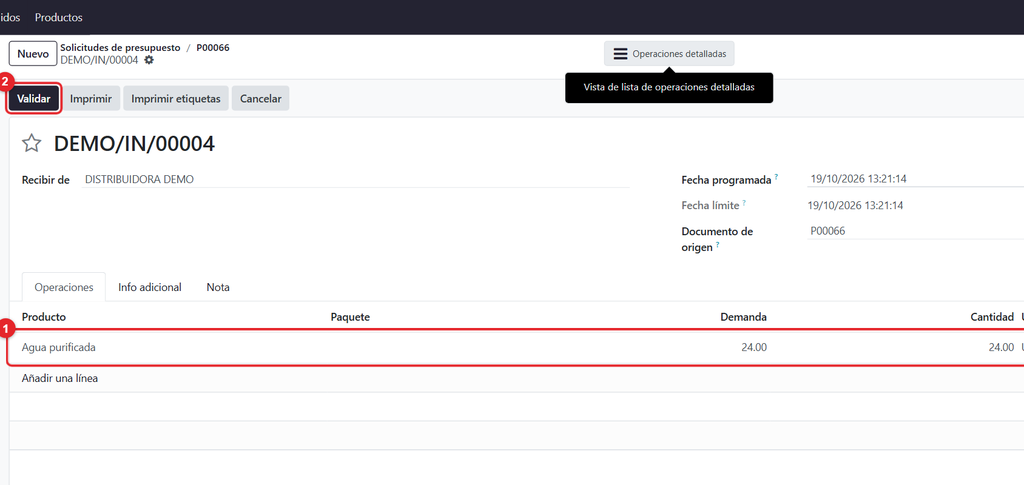Open the Productos menu
Screen dimensions: 1024x485
pyautogui.click(x=59, y=18)
